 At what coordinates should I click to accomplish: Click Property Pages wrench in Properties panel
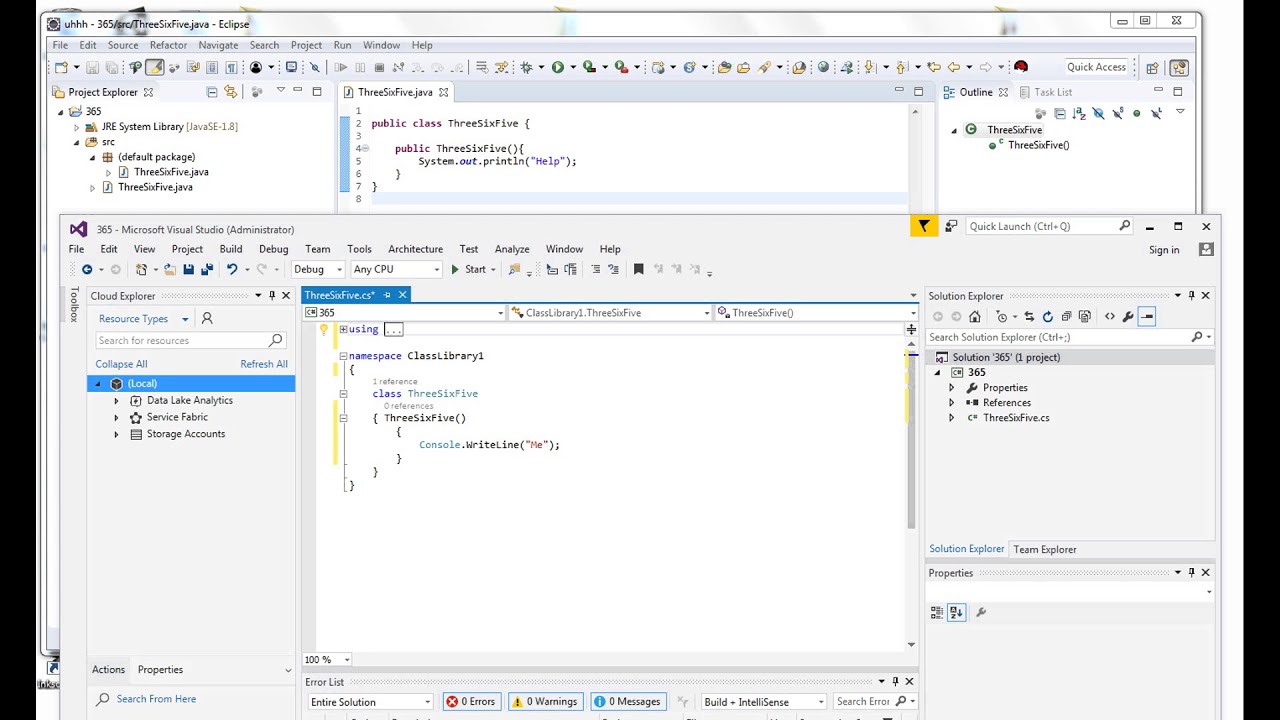[980, 612]
